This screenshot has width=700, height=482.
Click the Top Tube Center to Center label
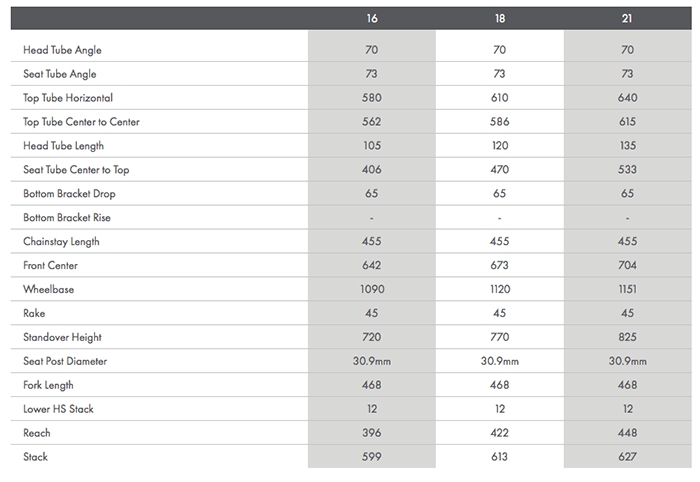coord(81,122)
